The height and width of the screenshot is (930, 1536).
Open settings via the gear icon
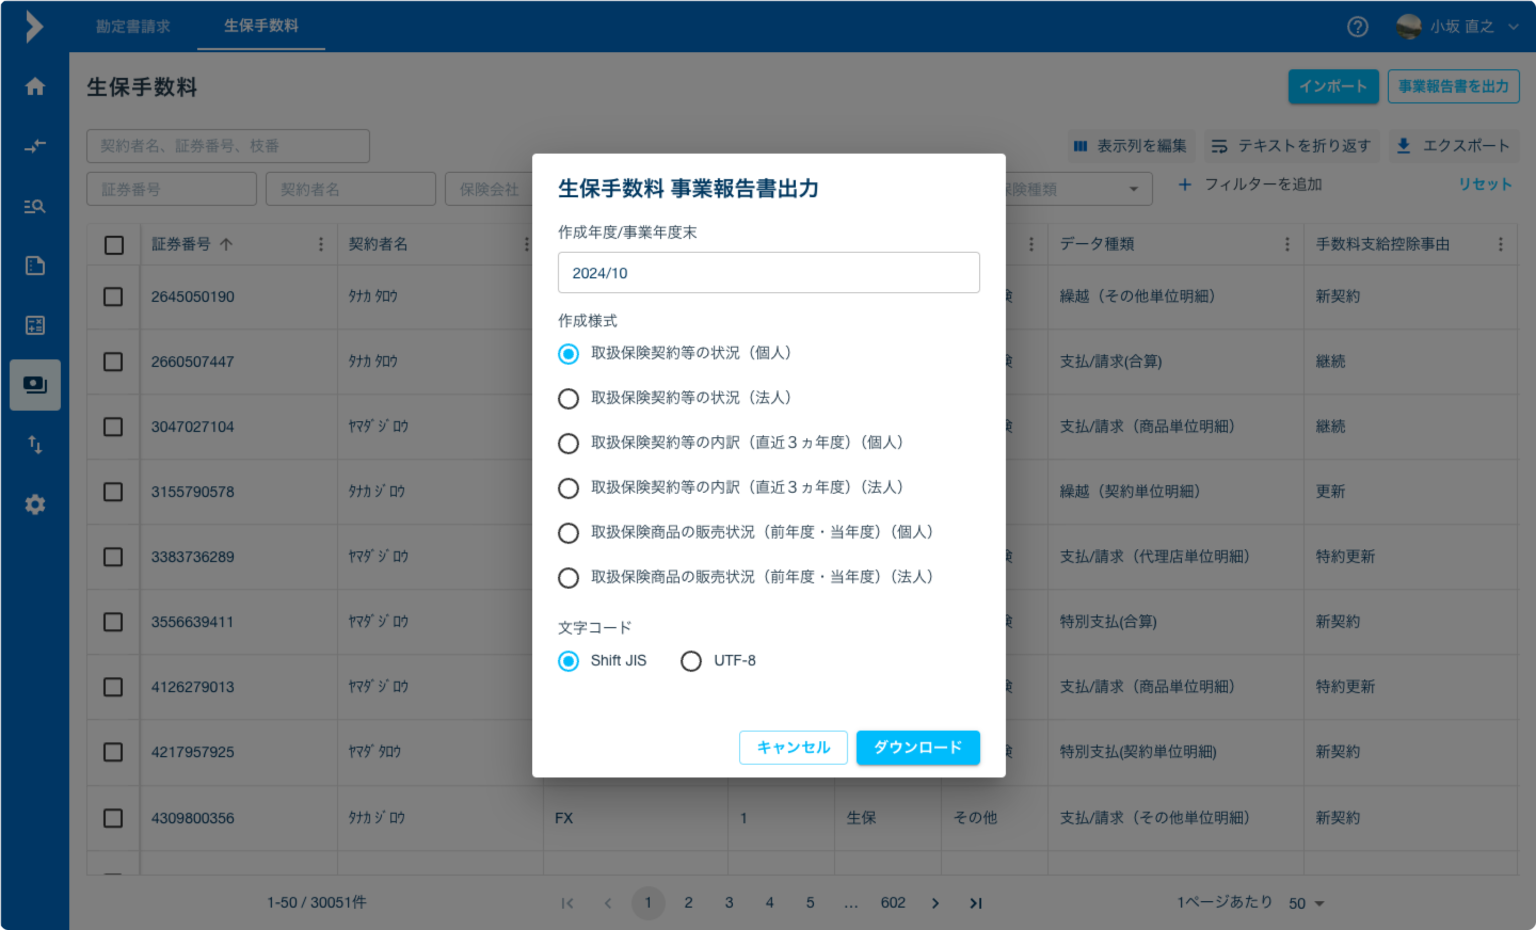35,505
